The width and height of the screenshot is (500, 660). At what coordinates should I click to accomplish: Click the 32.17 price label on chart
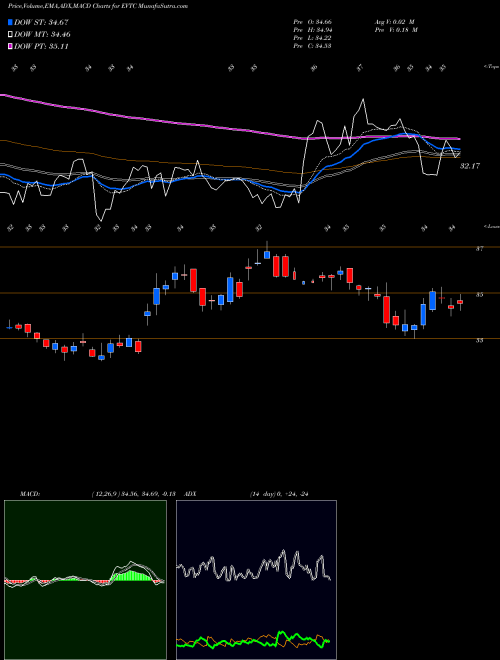tap(470, 166)
